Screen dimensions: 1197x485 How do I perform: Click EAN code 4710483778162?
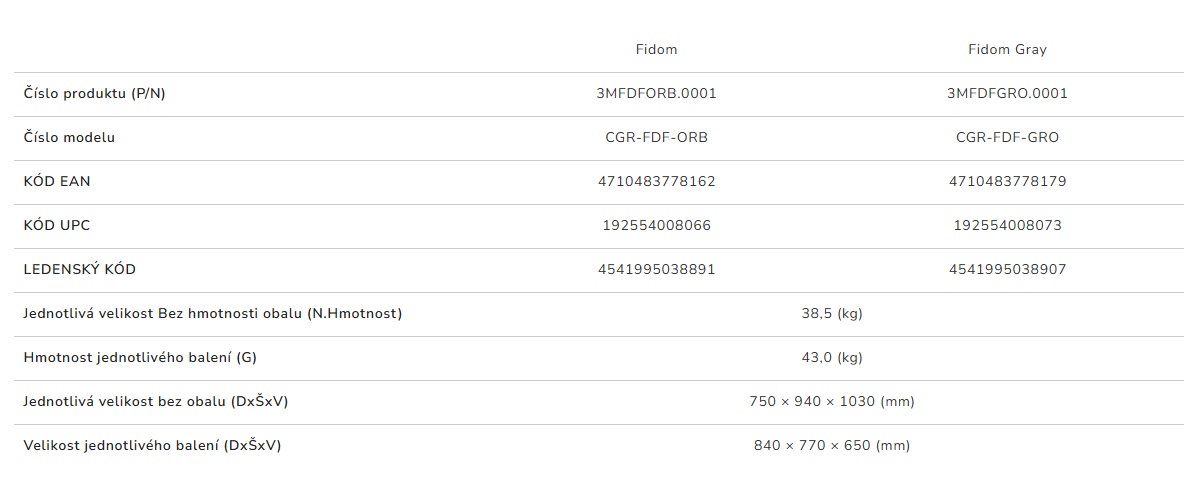pos(656,182)
